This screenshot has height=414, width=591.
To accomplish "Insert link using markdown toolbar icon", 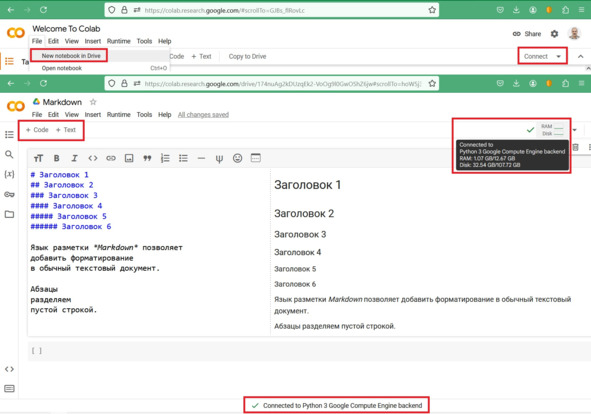I will (111, 158).
